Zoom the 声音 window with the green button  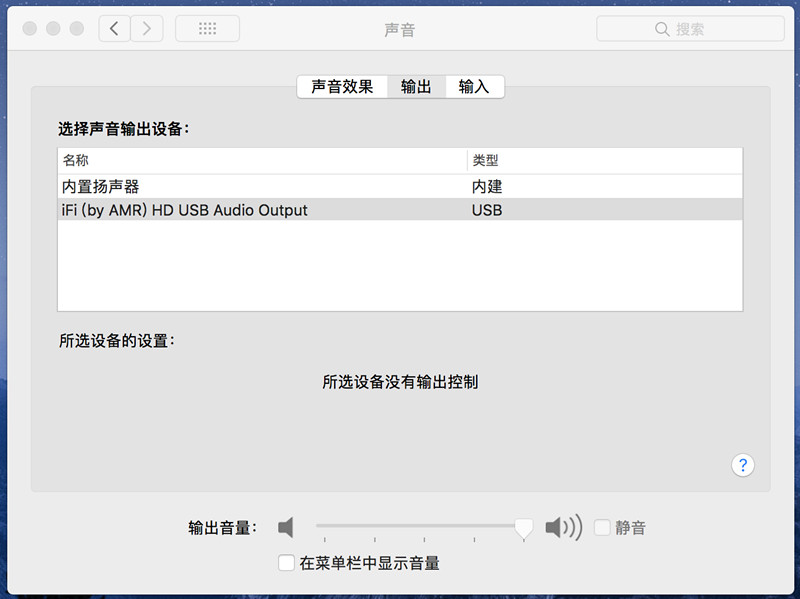coord(74,29)
